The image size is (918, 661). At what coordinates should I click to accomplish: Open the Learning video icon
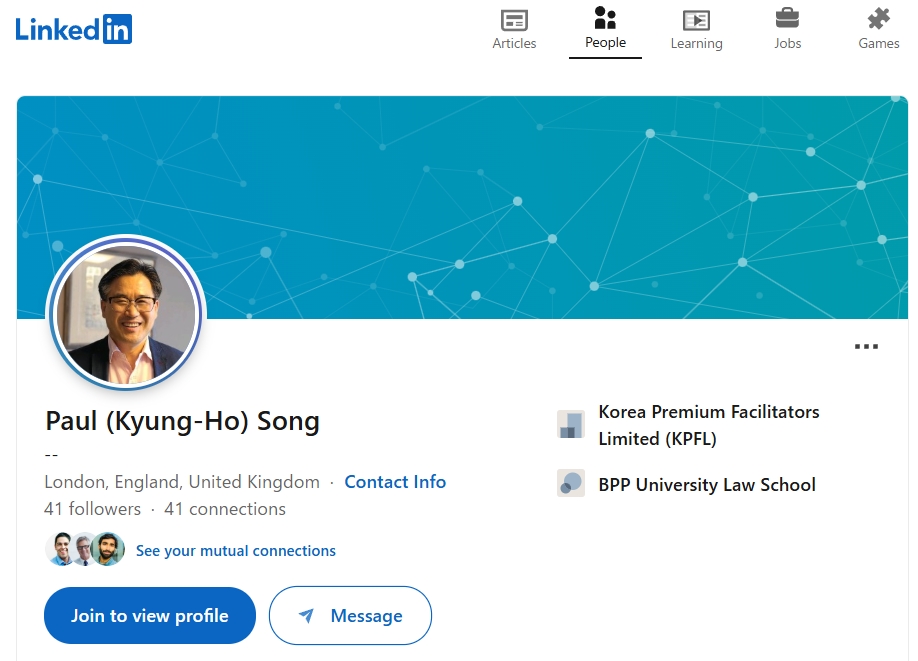click(696, 19)
